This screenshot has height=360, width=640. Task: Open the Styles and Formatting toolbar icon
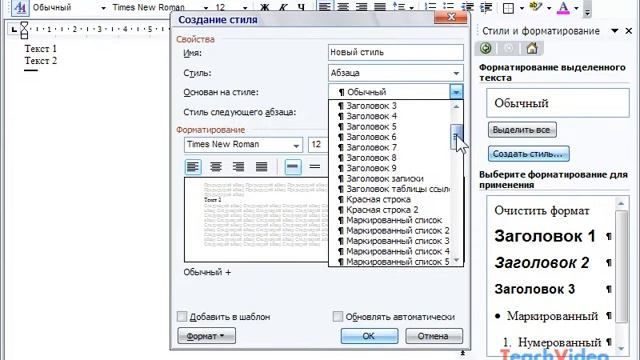[20, 7]
